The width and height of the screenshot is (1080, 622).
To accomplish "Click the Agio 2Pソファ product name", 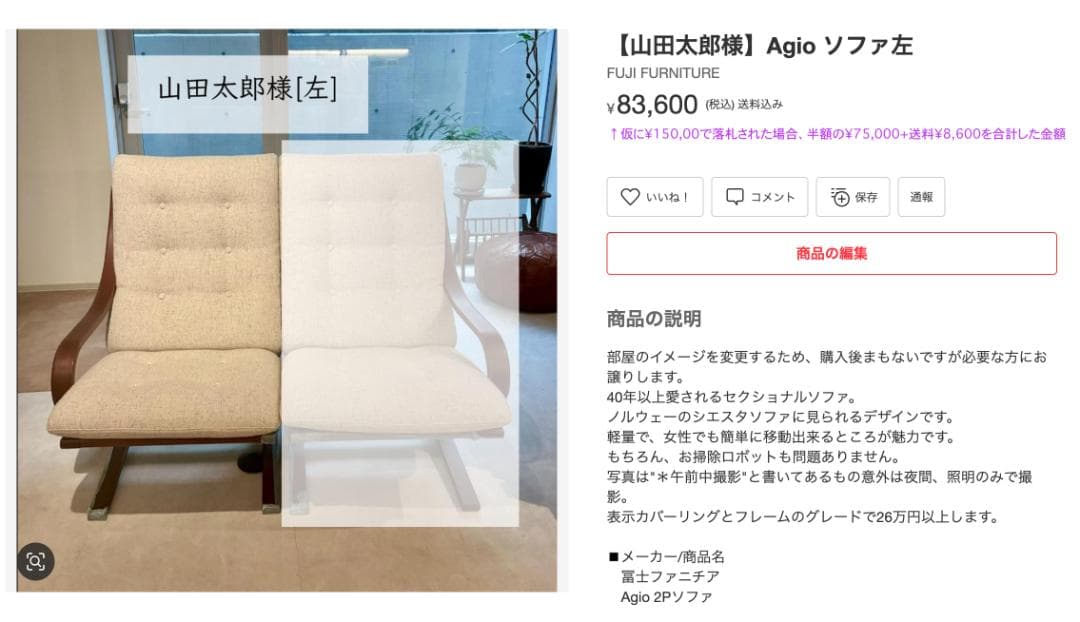I will (x=666, y=597).
